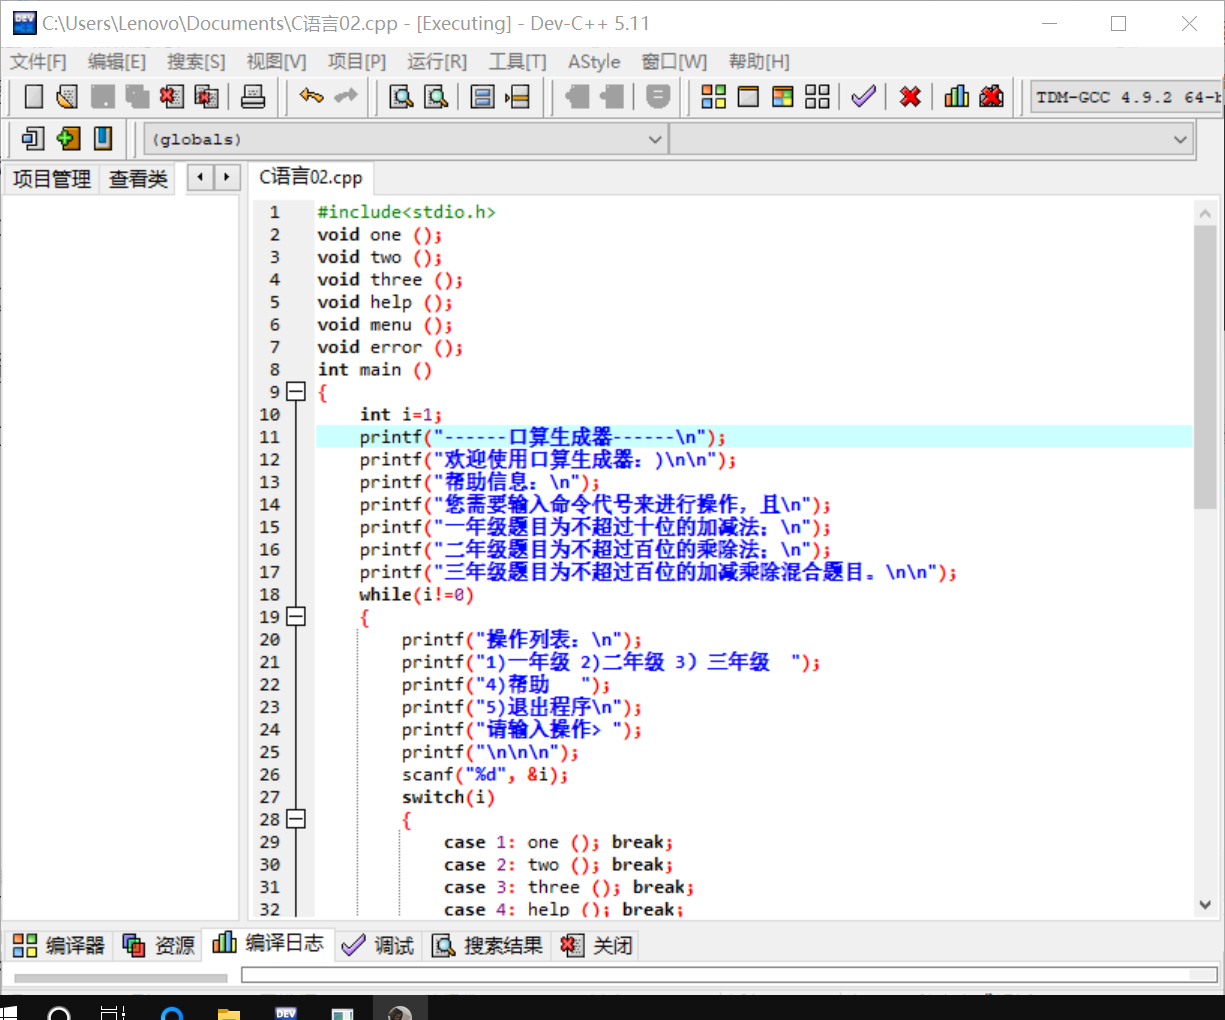This screenshot has height=1020, width=1225.
Task: Open the 搜索[S] menu
Action: point(196,62)
